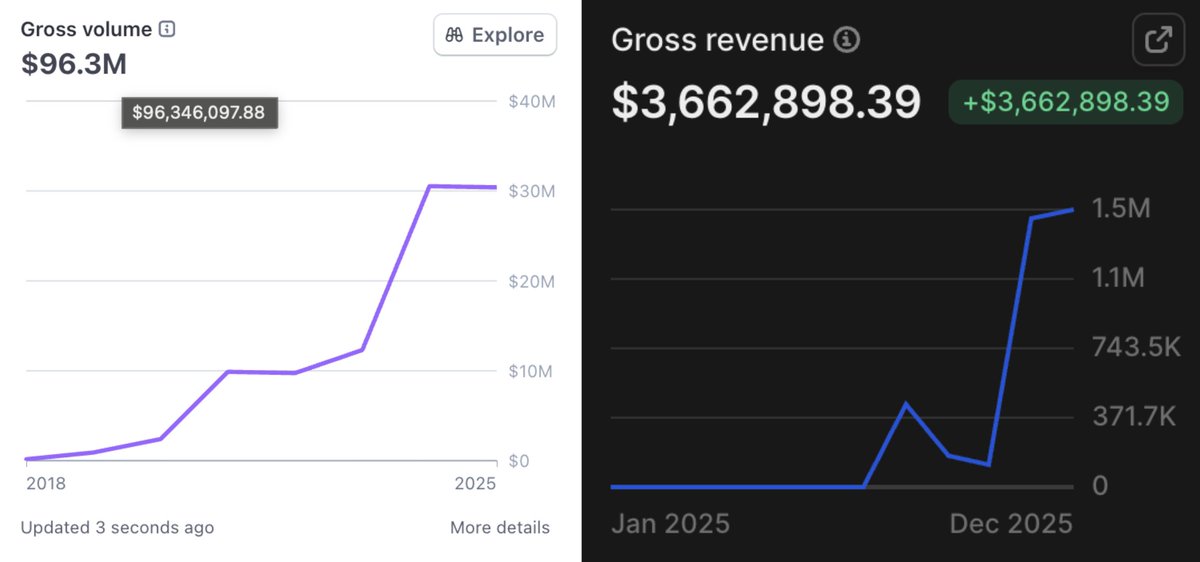Click the info icon beside Gross volume
This screenshot has width=1200, height=562.
pyautogui.click(x=167, y=29)
